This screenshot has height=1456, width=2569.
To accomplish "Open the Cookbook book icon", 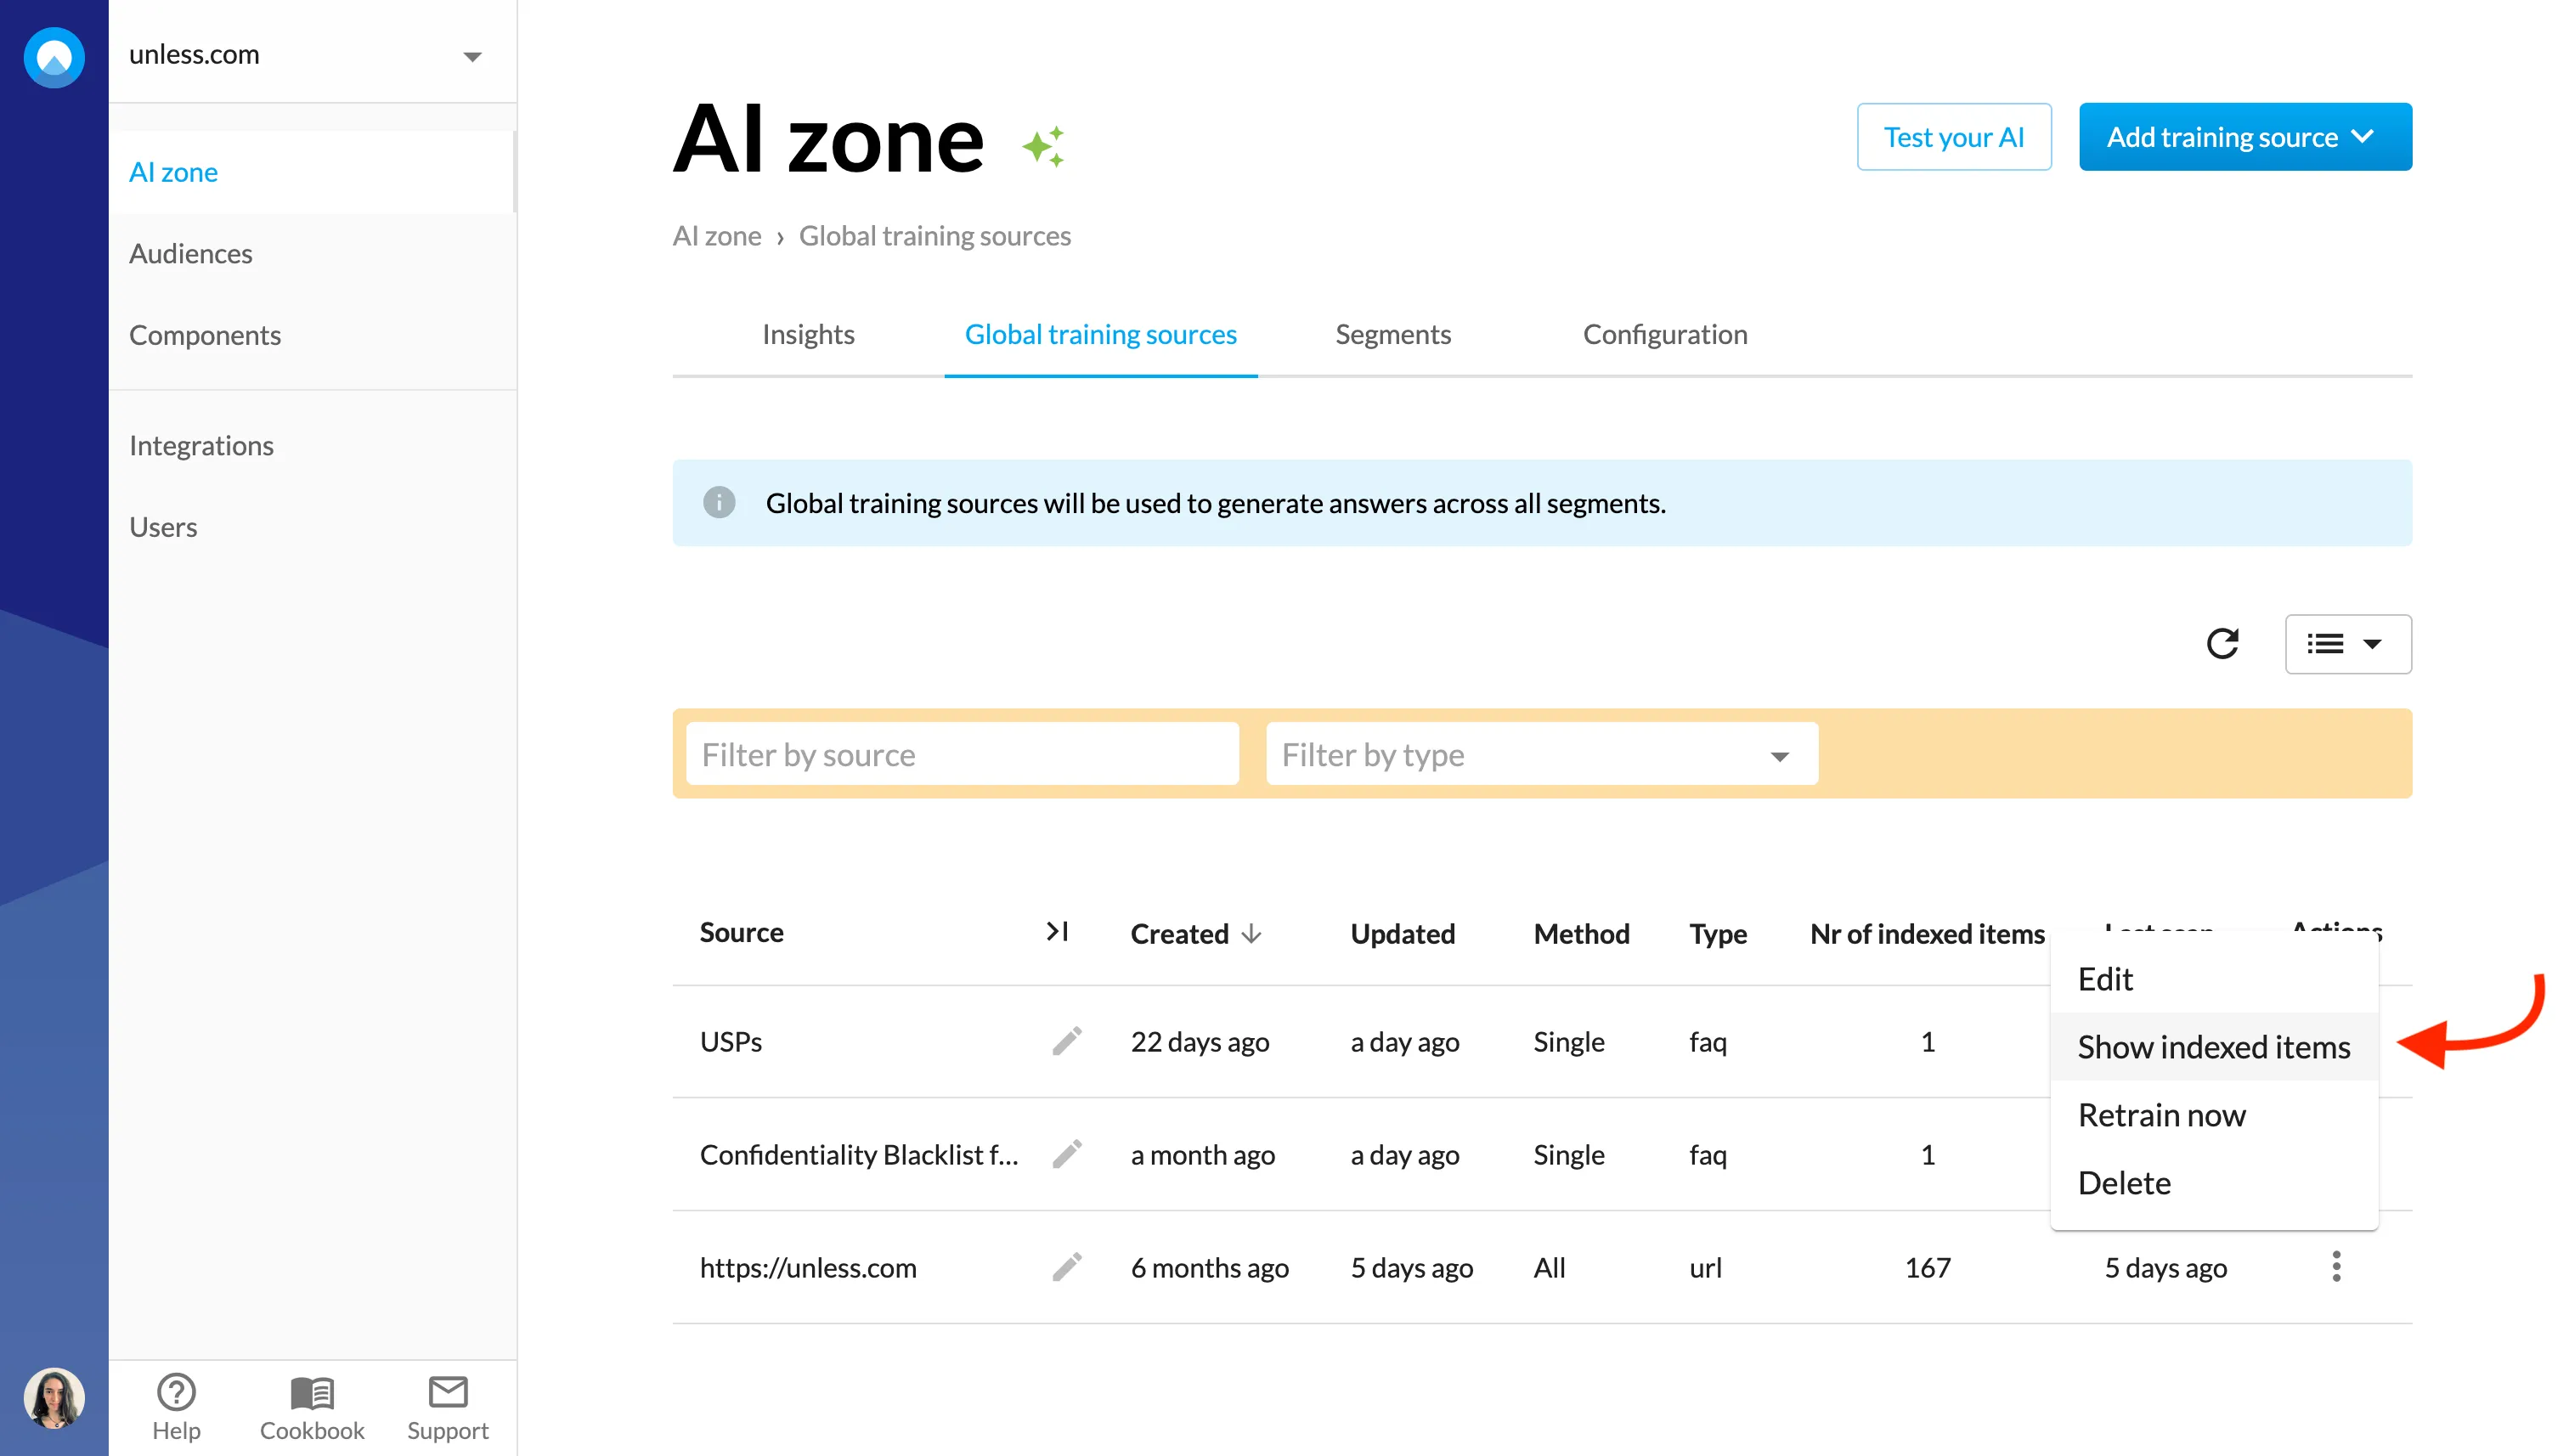I will pyautogui.click(x=311, y=1391).
